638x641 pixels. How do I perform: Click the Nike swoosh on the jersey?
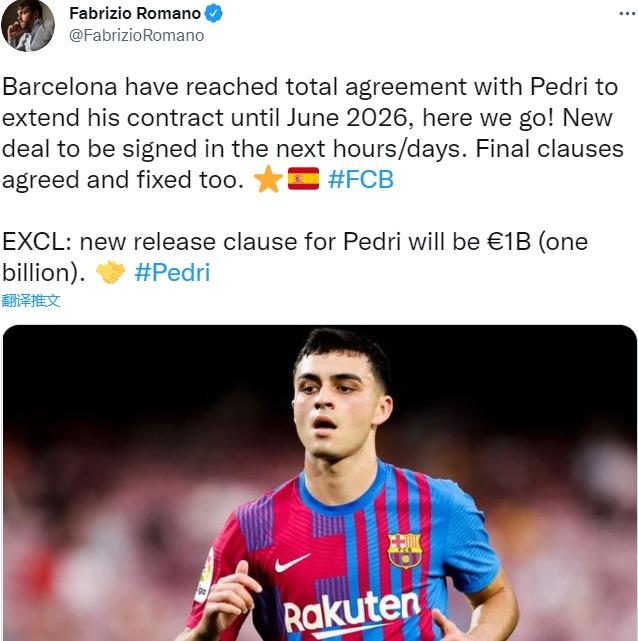[292, 563]
